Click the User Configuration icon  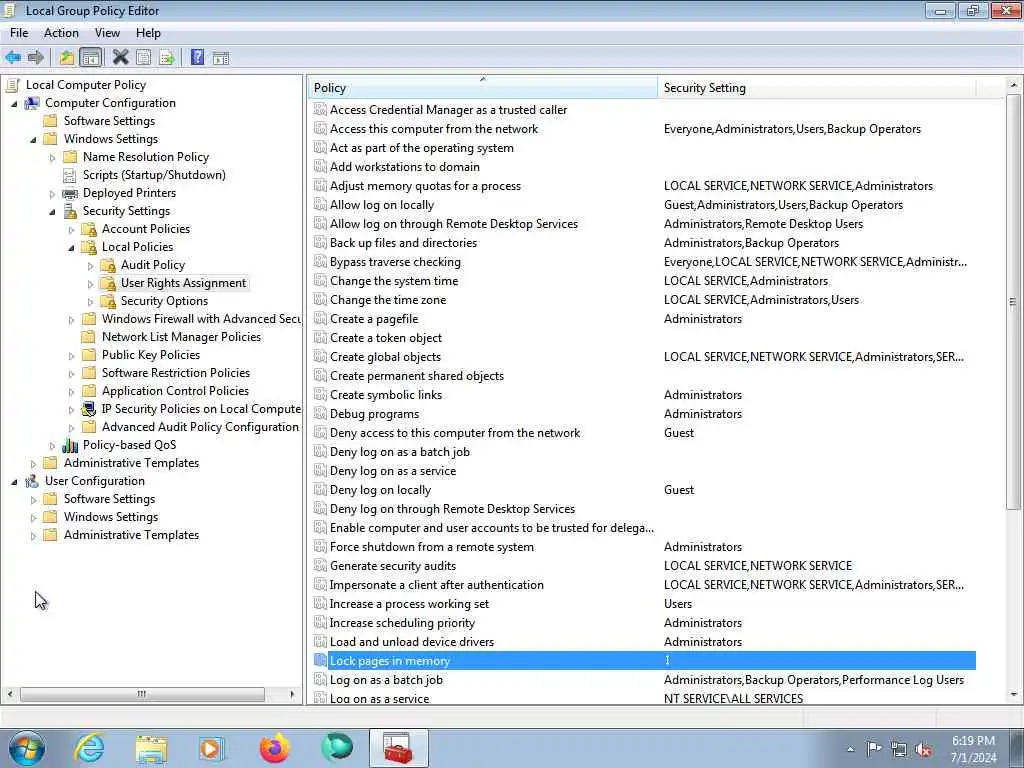[x=32, y=481]
